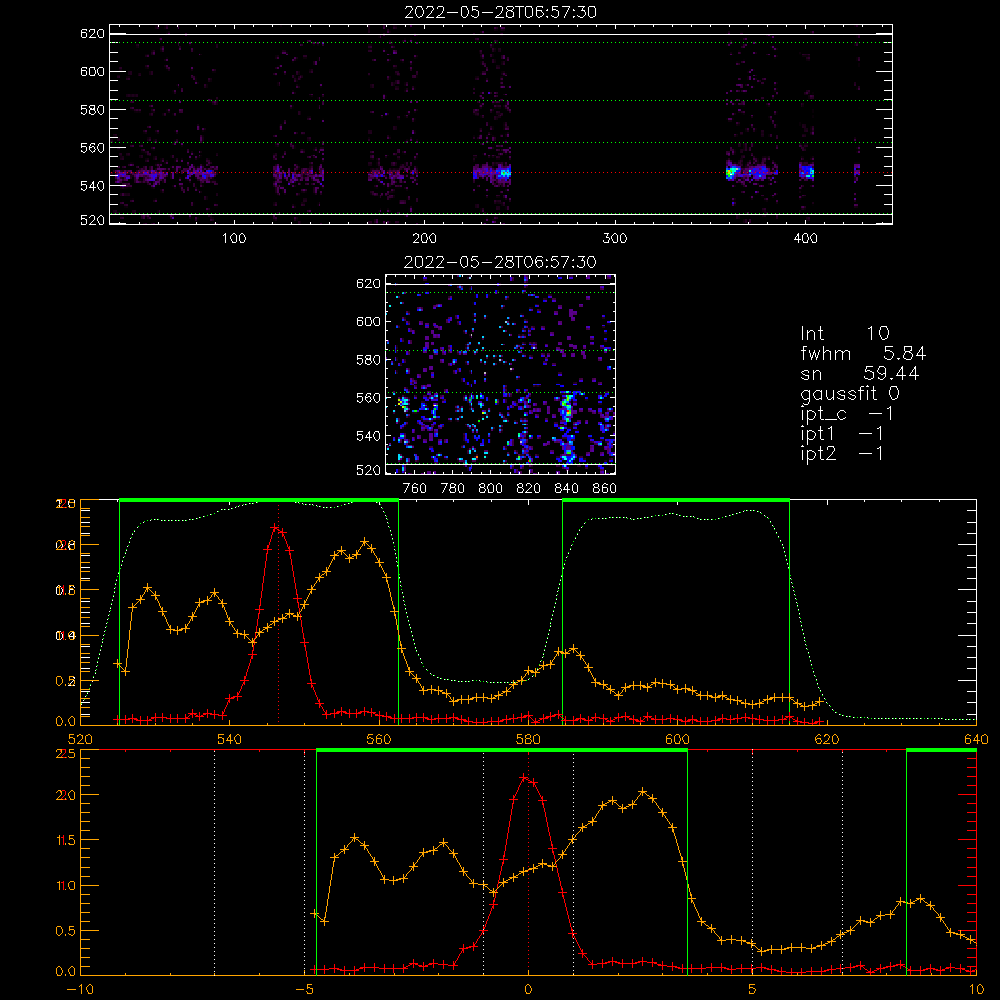Click the top spectrogram title timestamp 2022-05-28T06:57:30
Screen dimensions: 1000x1000
click(x=500, y=12)
